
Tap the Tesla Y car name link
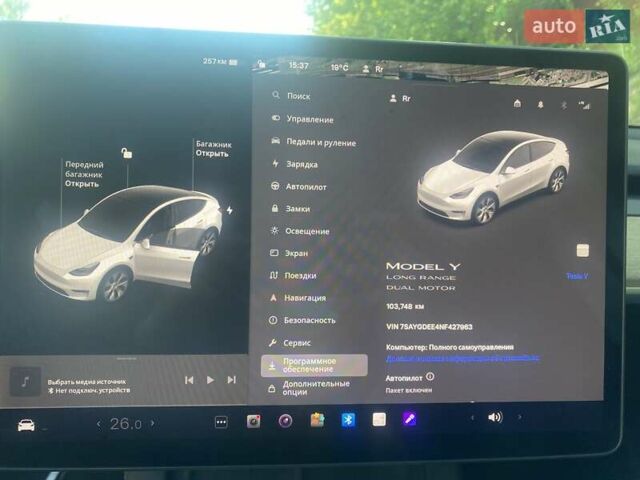(x=577, y=276)
